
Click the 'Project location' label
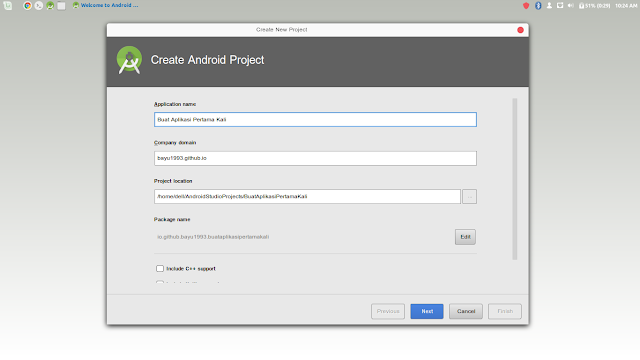click(x=173, y=181)
